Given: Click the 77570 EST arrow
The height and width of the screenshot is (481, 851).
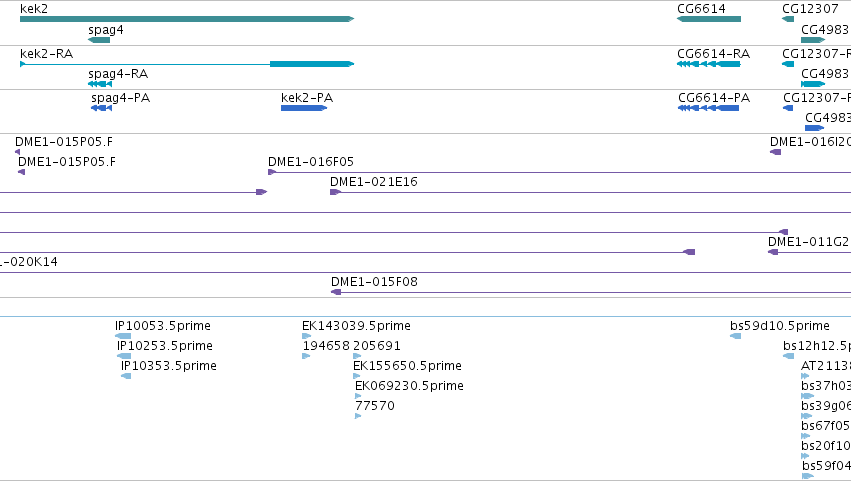Looking at the screenshot, I should (x=358, y=416).
